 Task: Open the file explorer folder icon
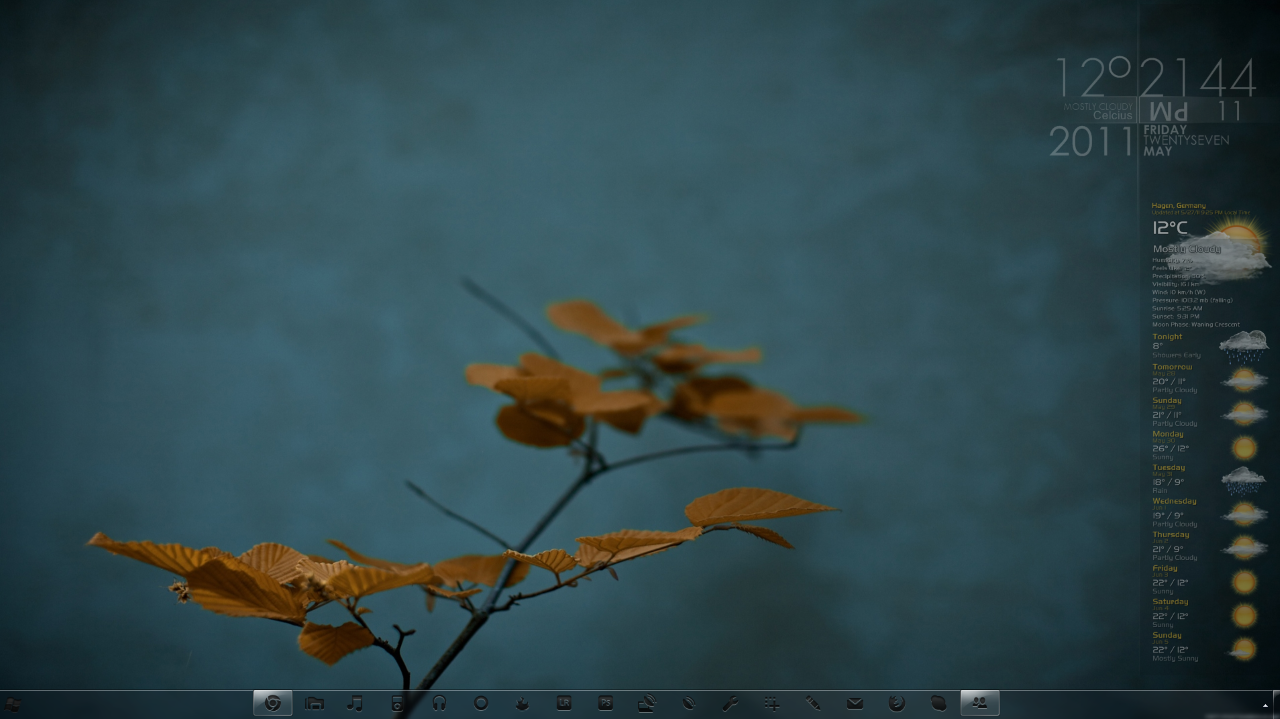point(314,703)
